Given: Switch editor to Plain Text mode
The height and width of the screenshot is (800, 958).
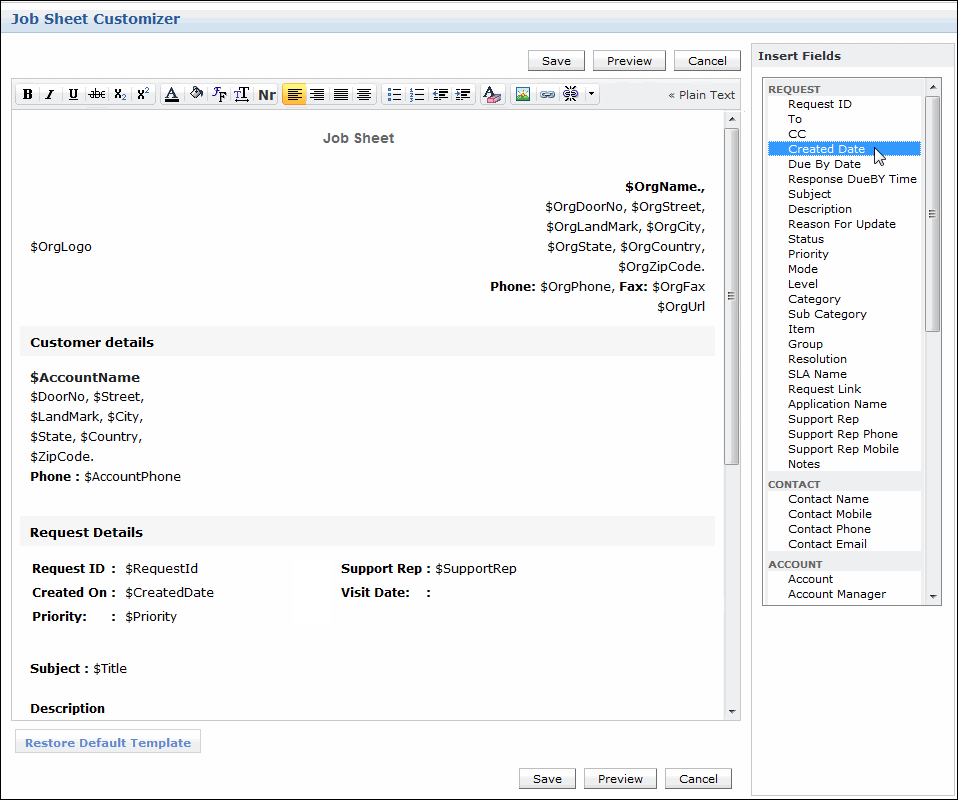Looking at the screenshot, I should click(701, 95).
